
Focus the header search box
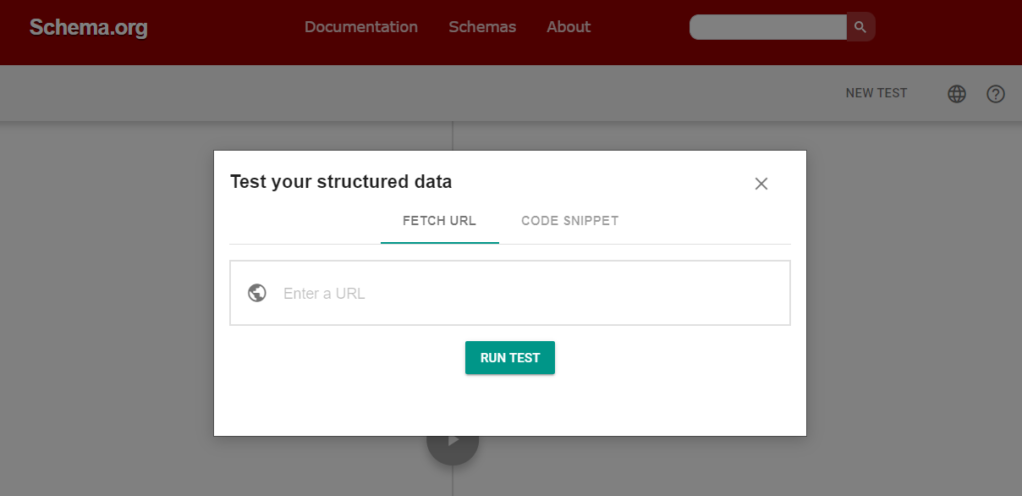pos(767,27)
